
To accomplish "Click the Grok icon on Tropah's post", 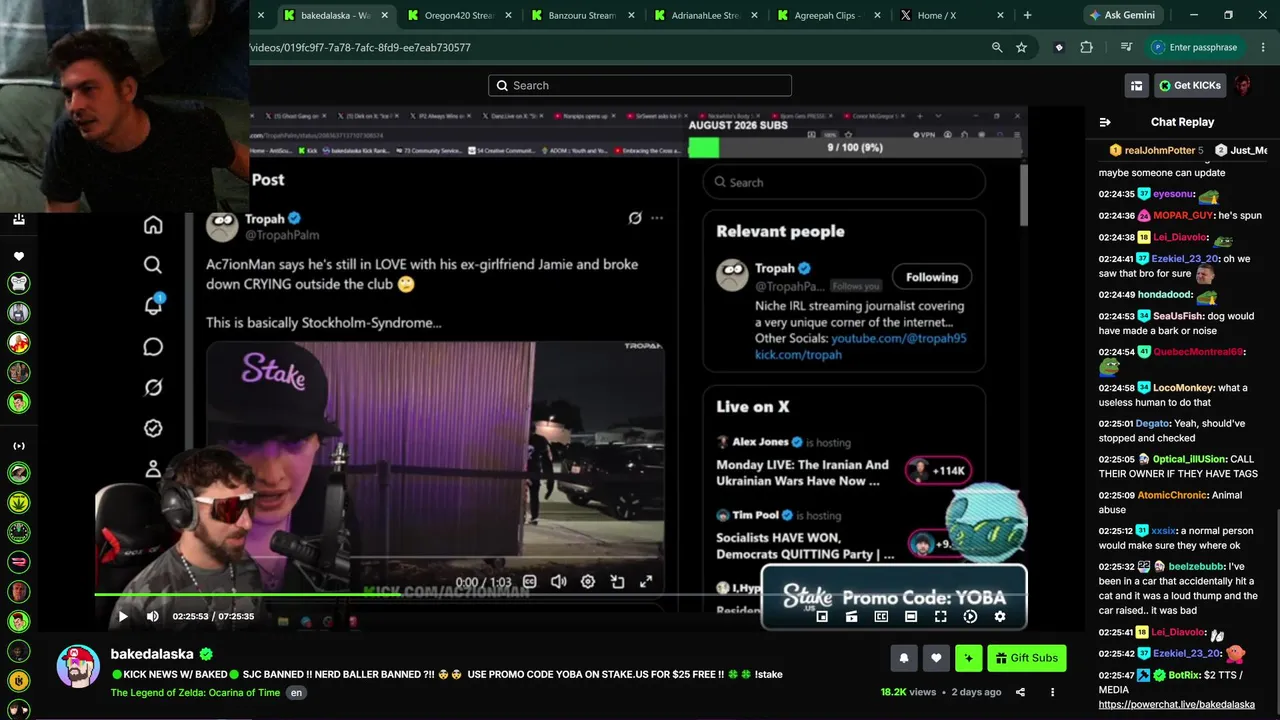I will point(634,218).
